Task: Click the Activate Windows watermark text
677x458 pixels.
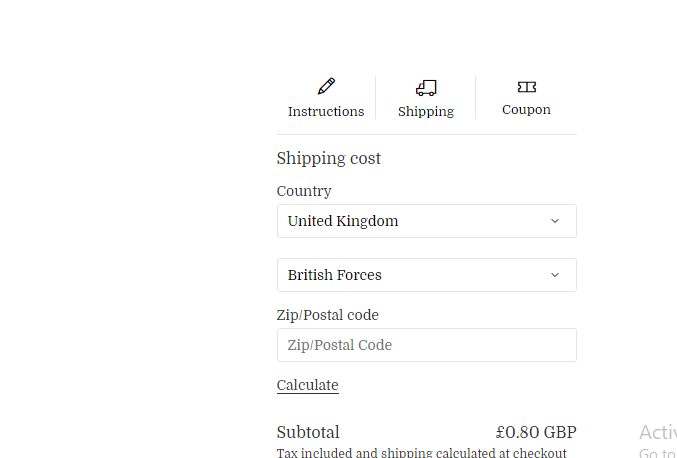Action: (x=658, y=432)
